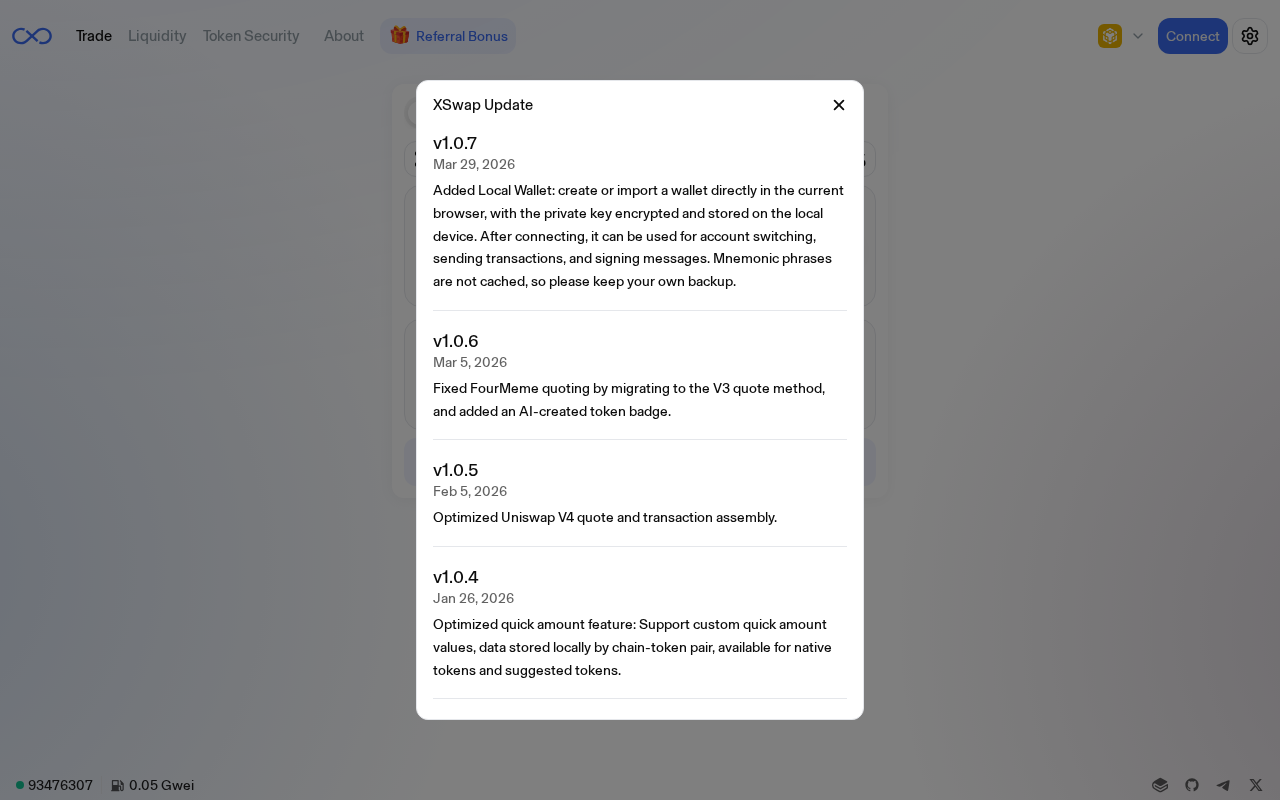Click the BNB chain network icon
The image size is (1280, 800).
1110,36
